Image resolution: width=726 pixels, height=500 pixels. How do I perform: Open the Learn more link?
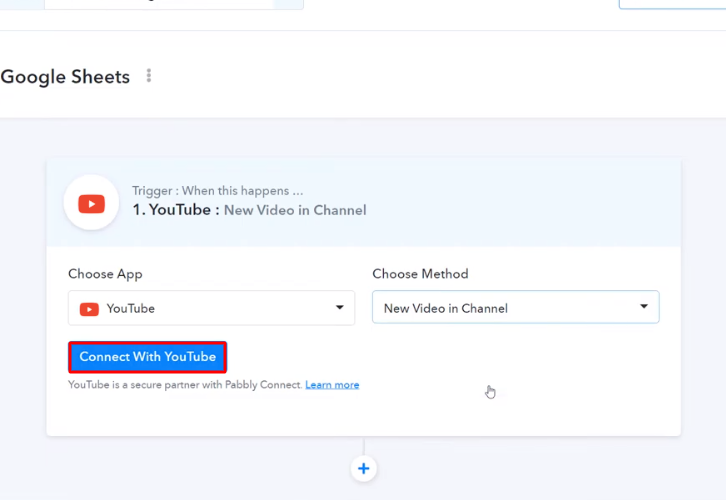(x=332, y=385)
